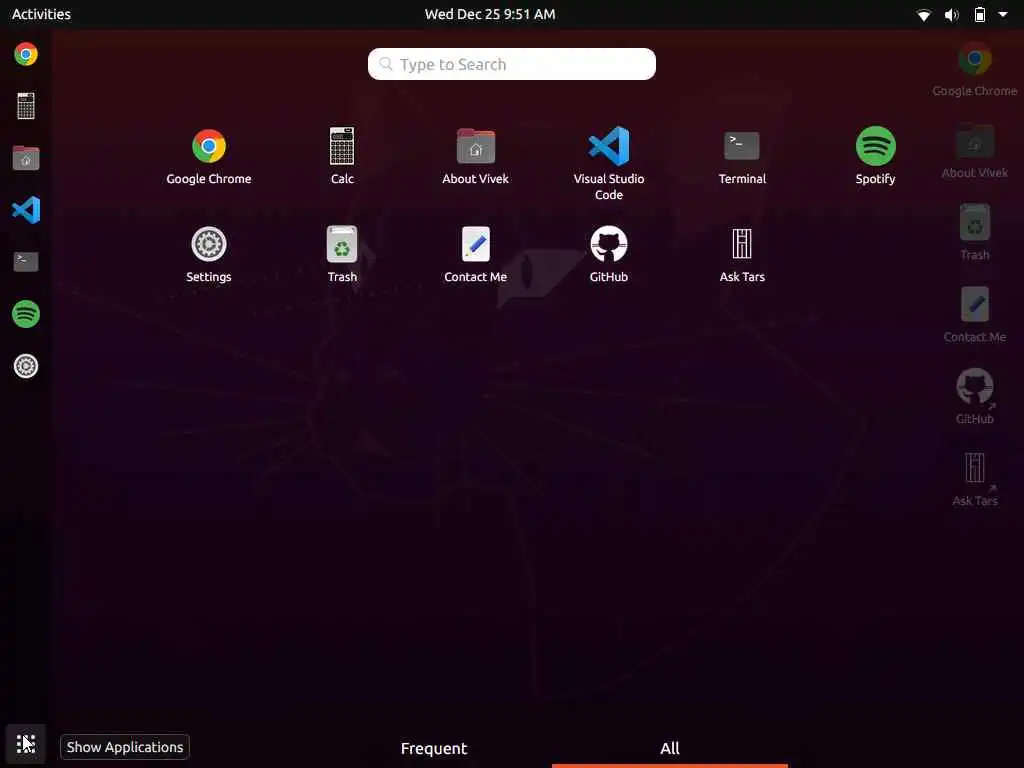Click the calculator icon in the dock
This screenshot has width=1024, height=768.
click(x=26, y=106)
